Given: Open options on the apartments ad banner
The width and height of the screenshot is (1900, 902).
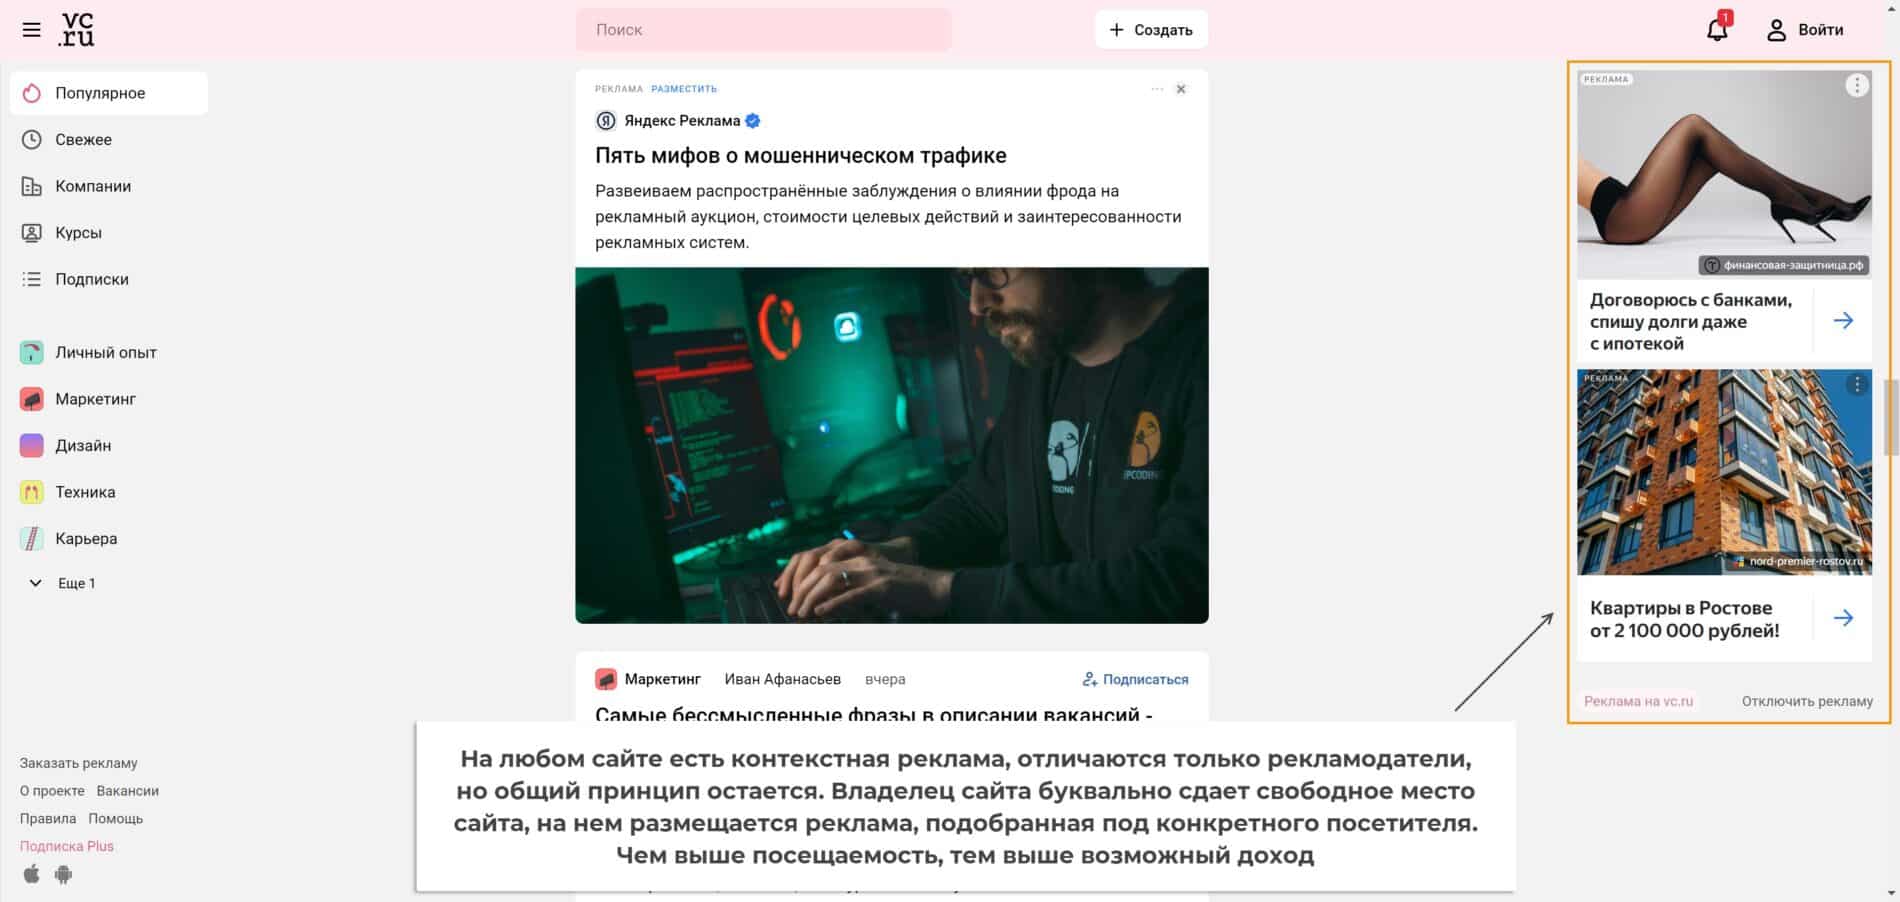Looking at the screenshot, I should 1857,385.
